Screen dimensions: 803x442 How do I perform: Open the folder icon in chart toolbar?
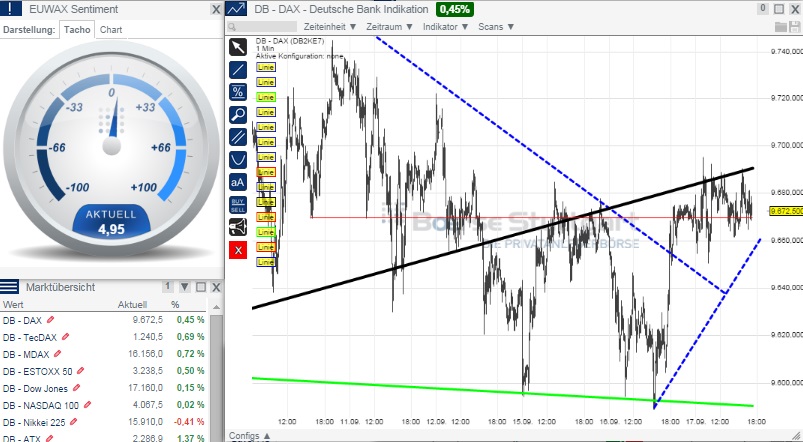(780, 27)
